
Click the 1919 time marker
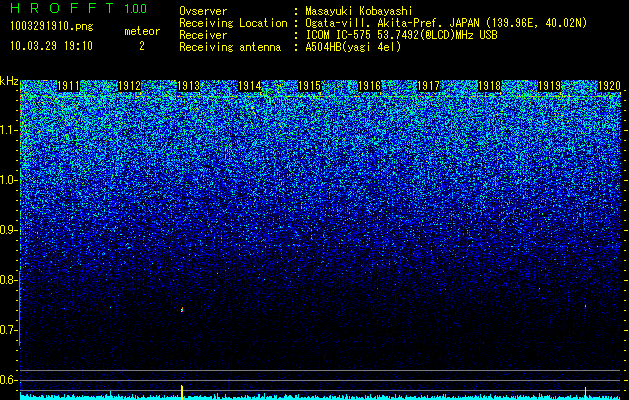coord(549,86)
